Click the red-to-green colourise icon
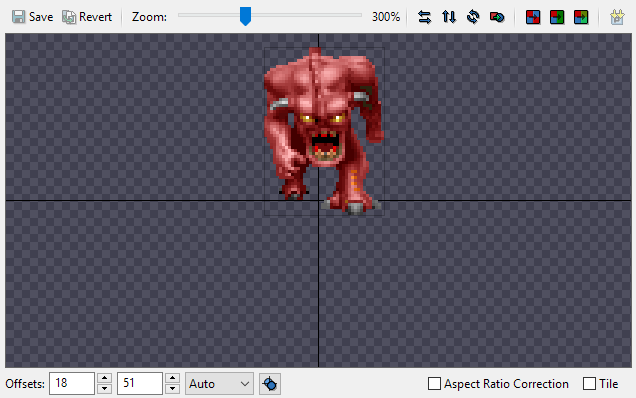 (x=557, y=17)
